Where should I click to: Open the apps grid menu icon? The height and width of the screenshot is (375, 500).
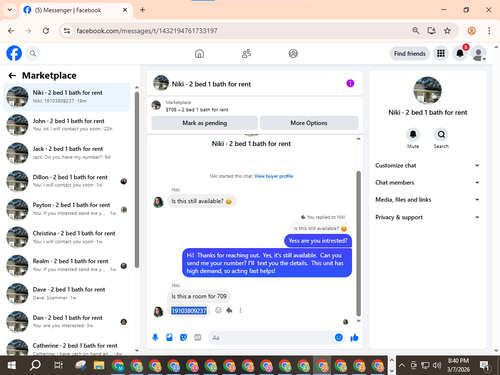point(441,53)
